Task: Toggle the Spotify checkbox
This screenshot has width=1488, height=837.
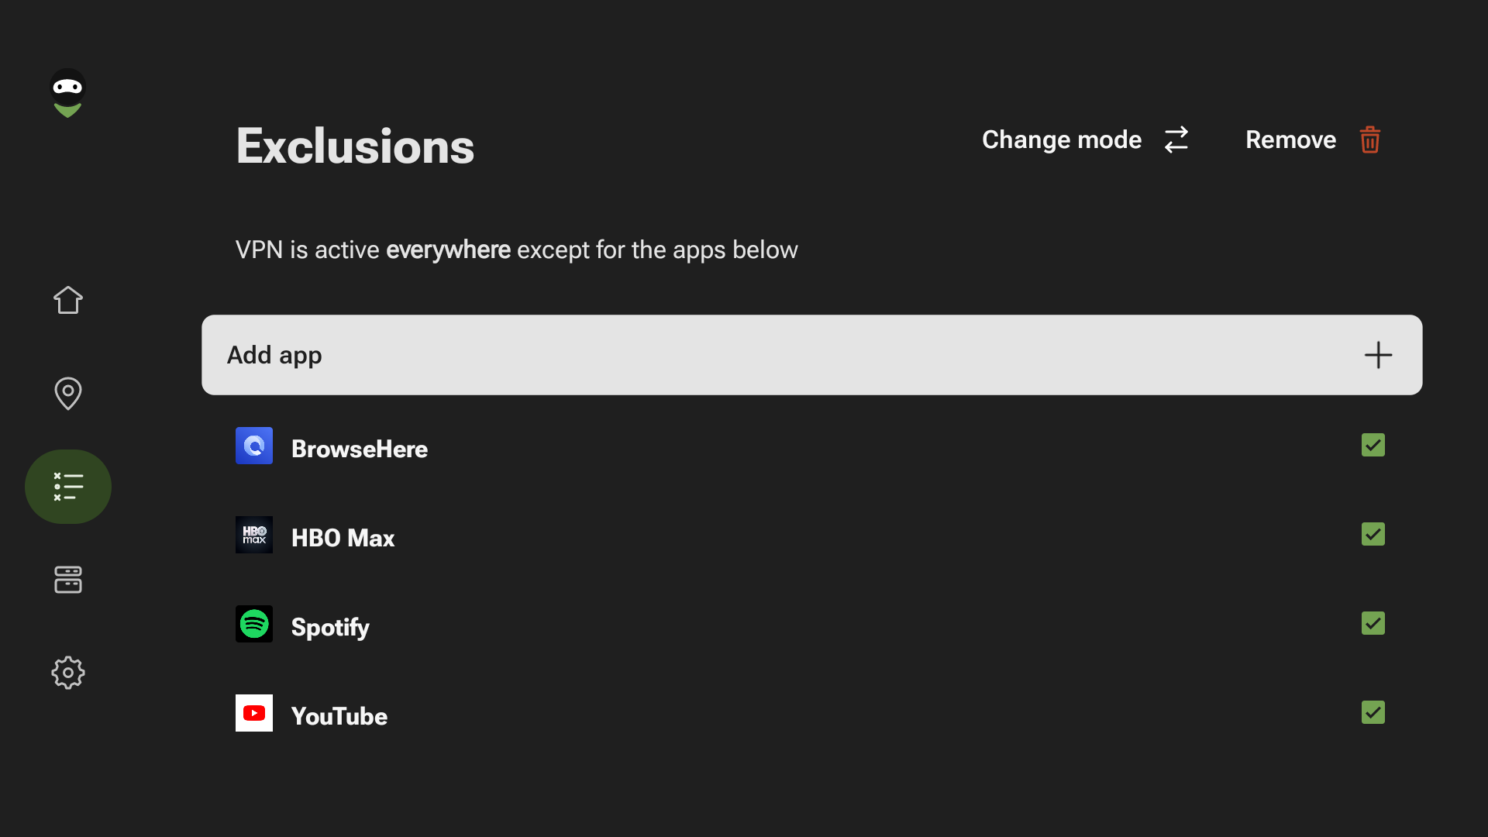Action: [1373, 623]
